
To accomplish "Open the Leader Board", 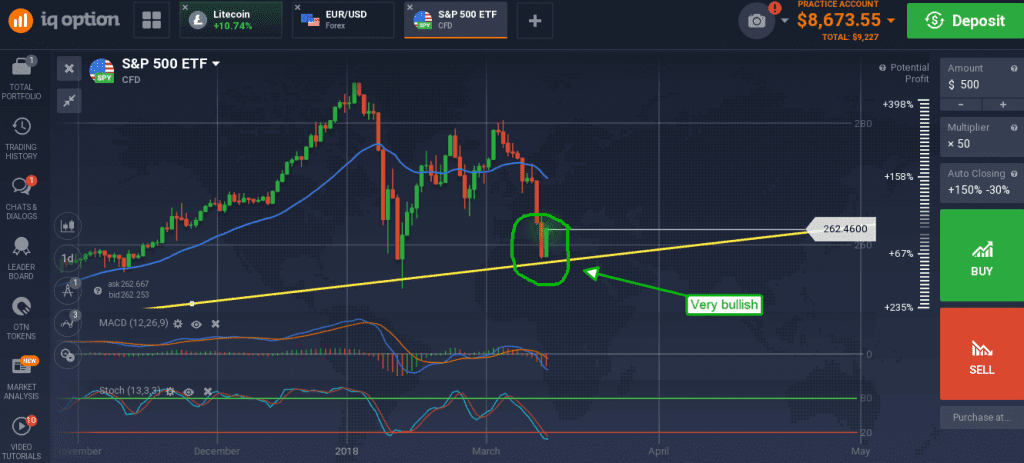I will pyautogui.click(x=24, y=259).
